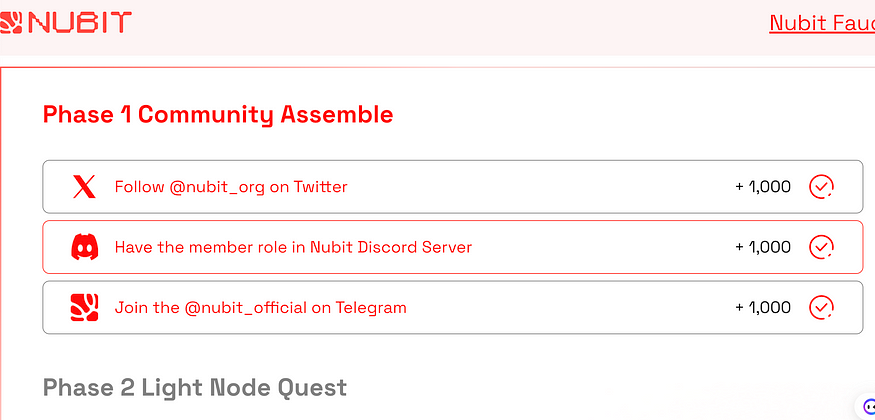Select 'Join the @nubit_official on Telegram' text
This screenshot has width=875, height=420.
pyautogui.click(x=261, y=307)
